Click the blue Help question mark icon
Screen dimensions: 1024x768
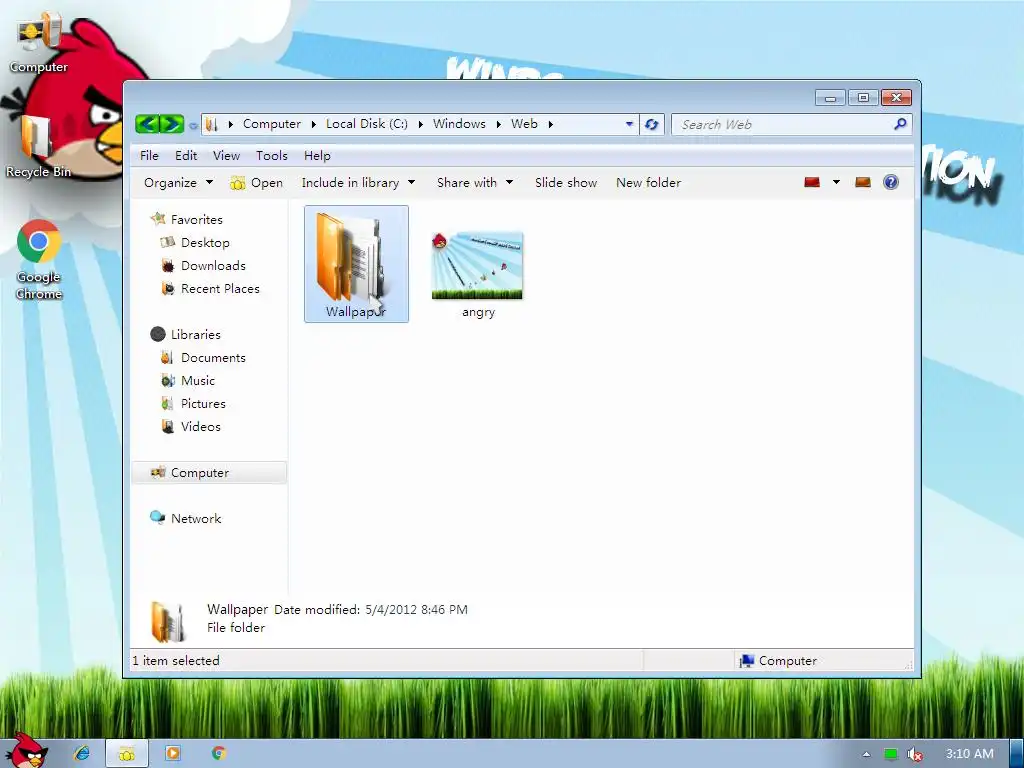(890, 182)
